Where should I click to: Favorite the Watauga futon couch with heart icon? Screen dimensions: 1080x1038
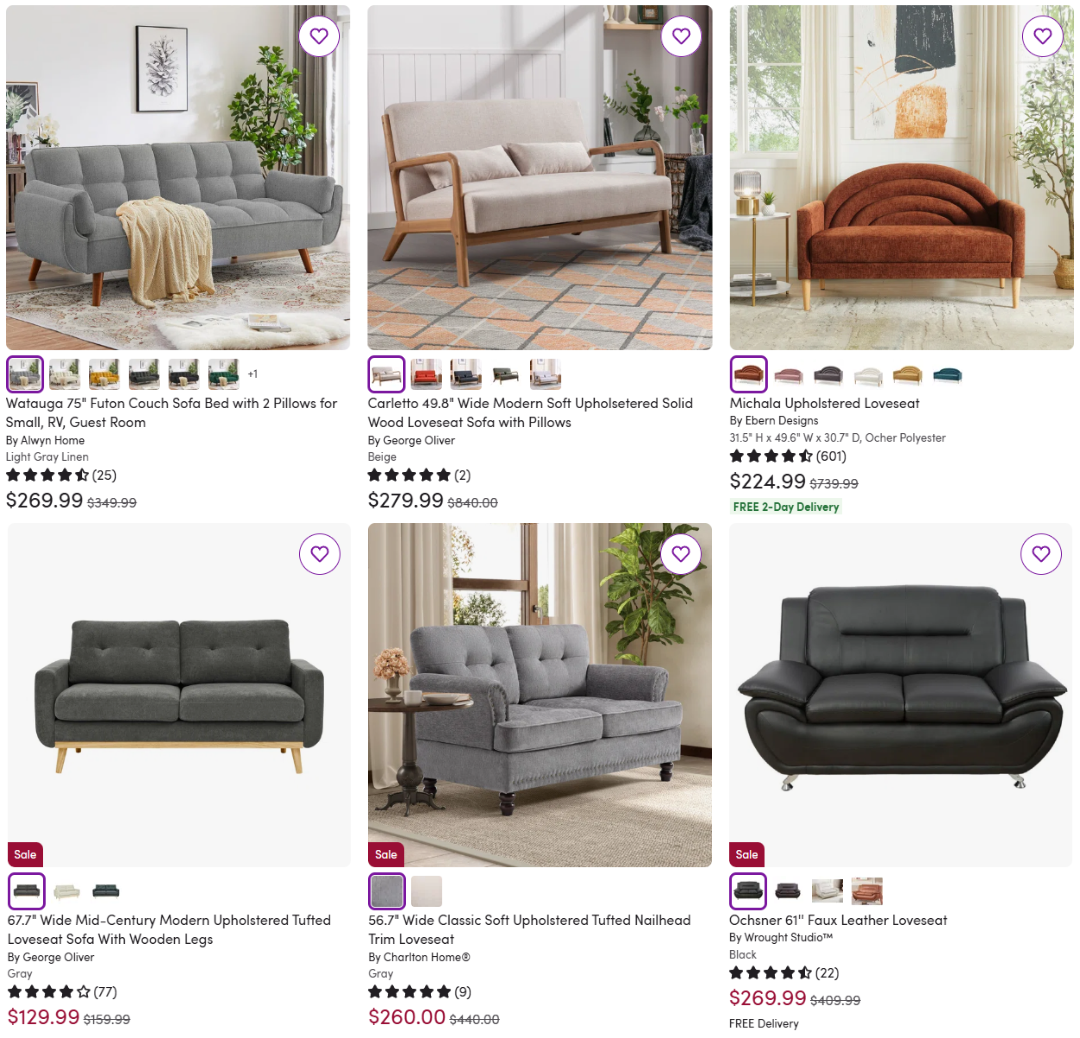click(x=319, y=36)
